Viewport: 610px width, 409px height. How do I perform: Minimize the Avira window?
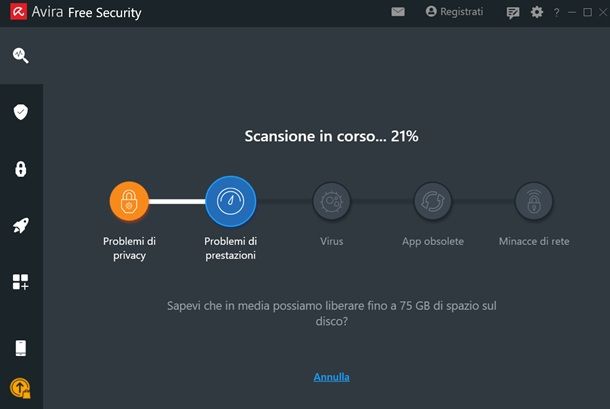coord(572,13)
